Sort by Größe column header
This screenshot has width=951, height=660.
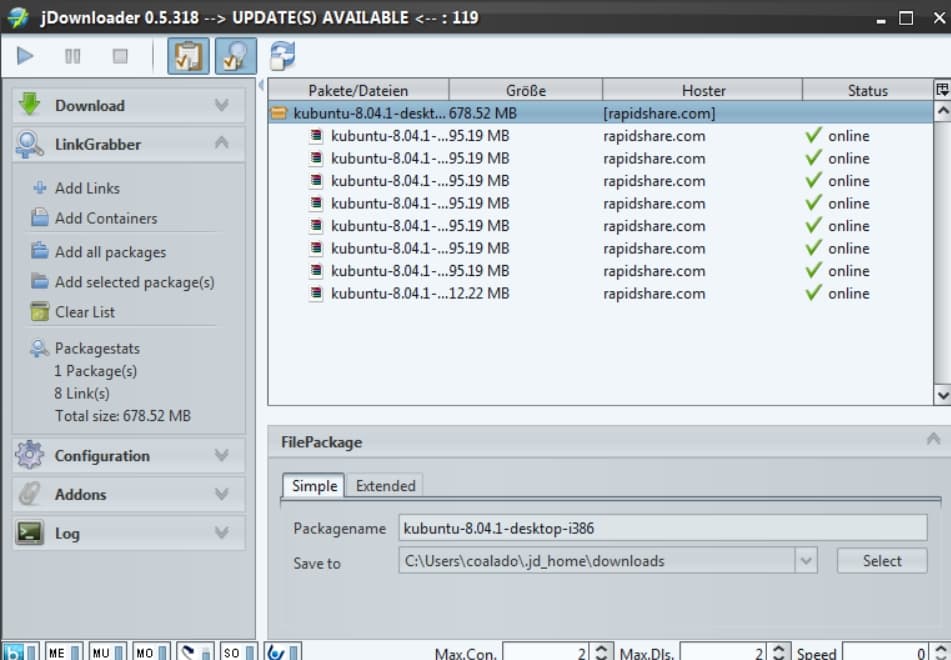point(526,90)
